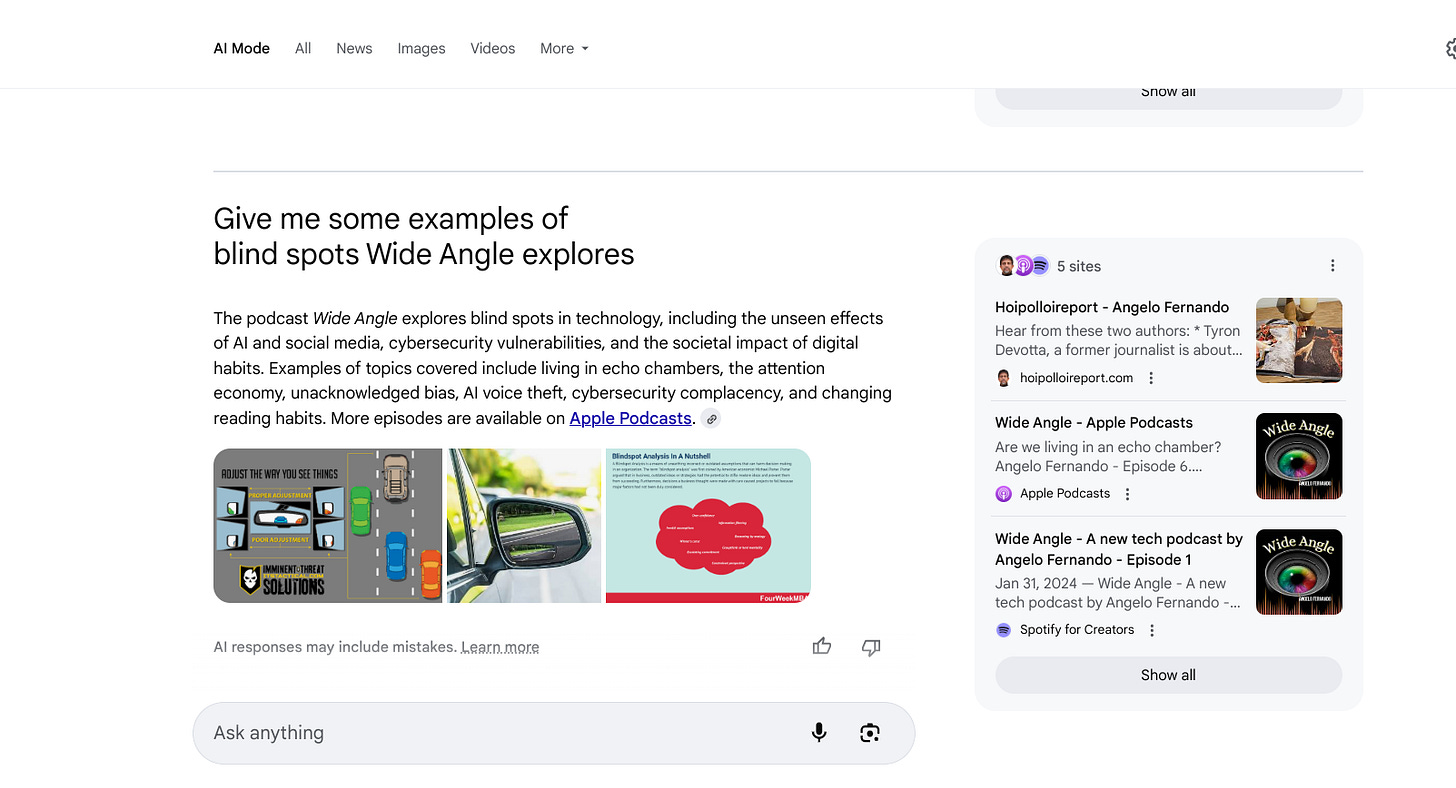Click stacked site icons beside 5 sites
The height and width of the screenshot is (788, 1456).
tap(1023, 266)
